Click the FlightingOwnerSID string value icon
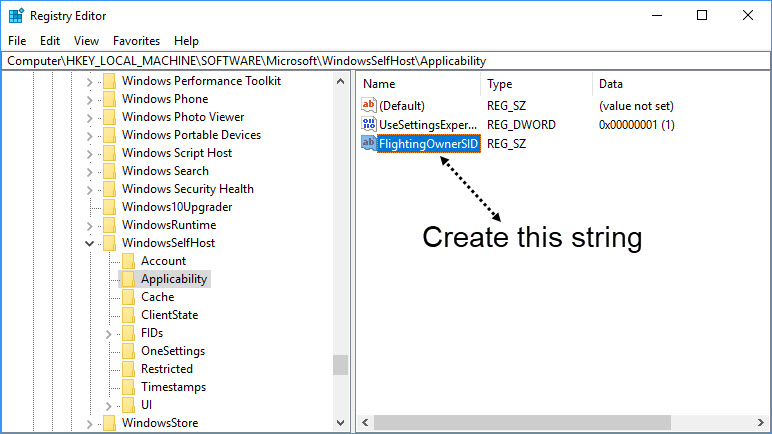Image resolution: width=772 pixels, height=434 pixels. pos(368,143)
